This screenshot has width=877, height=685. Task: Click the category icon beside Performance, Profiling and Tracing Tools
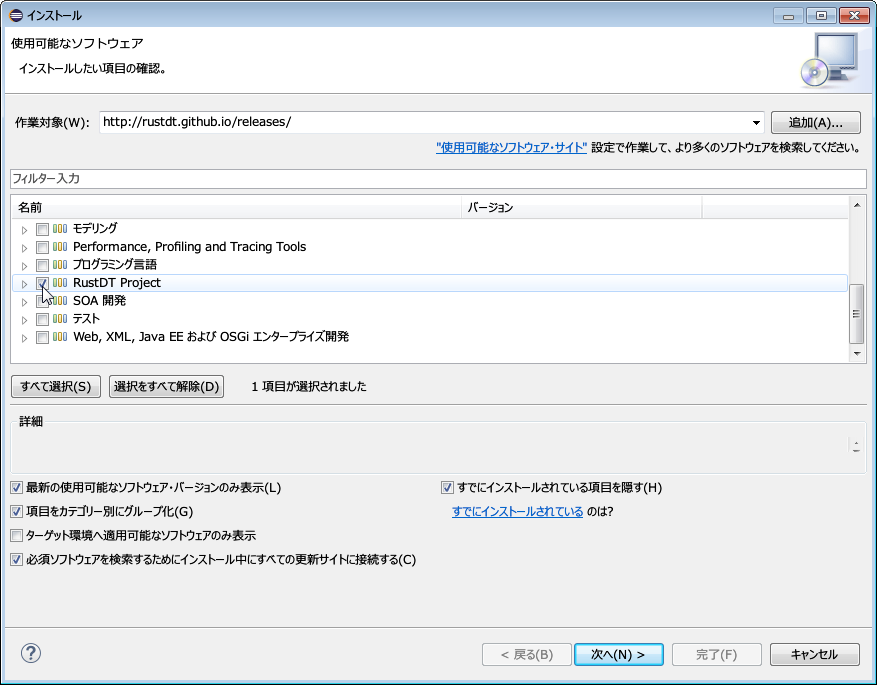(x=60, y=247)
